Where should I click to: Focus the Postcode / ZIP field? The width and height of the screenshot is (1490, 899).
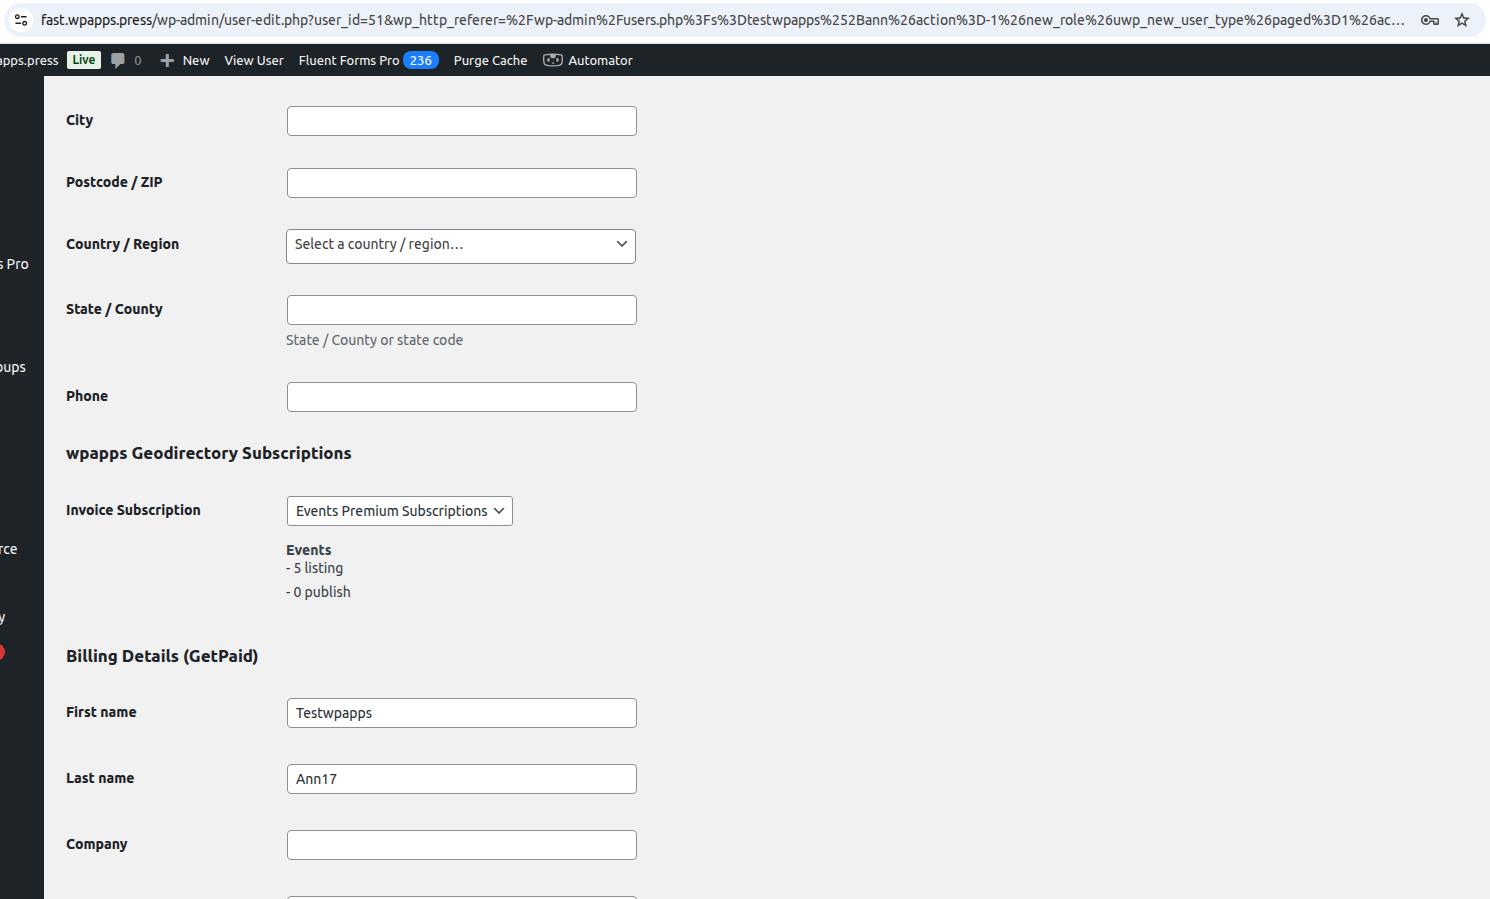461,183
